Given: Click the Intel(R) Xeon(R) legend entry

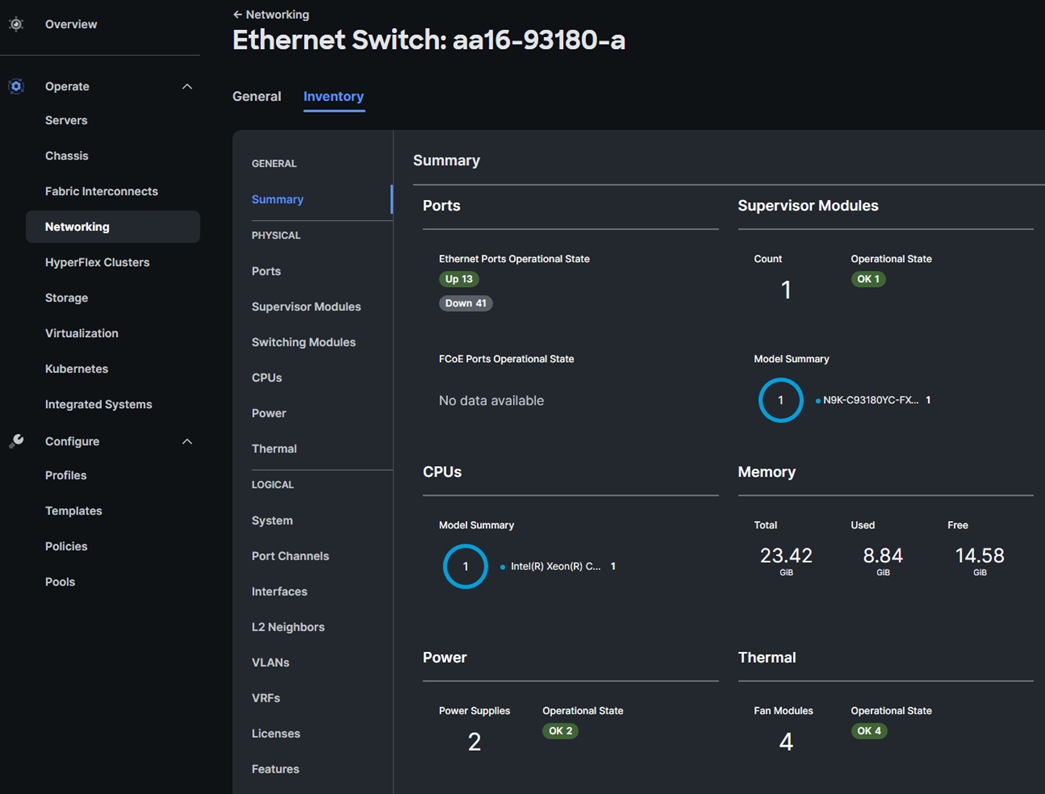Looking at the screenshot, I should [x=558, y=566].
